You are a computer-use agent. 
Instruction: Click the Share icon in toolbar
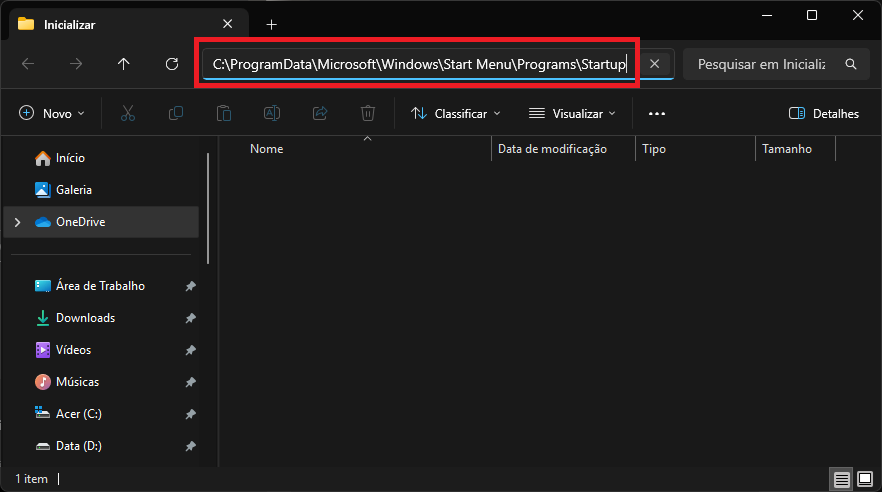[x=320, y=114]
